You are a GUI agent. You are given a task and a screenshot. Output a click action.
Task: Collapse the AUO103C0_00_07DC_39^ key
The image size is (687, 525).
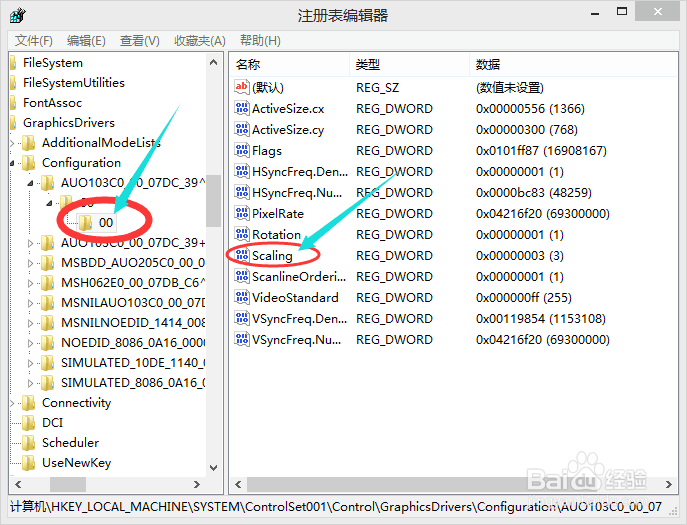pos(30,183)
